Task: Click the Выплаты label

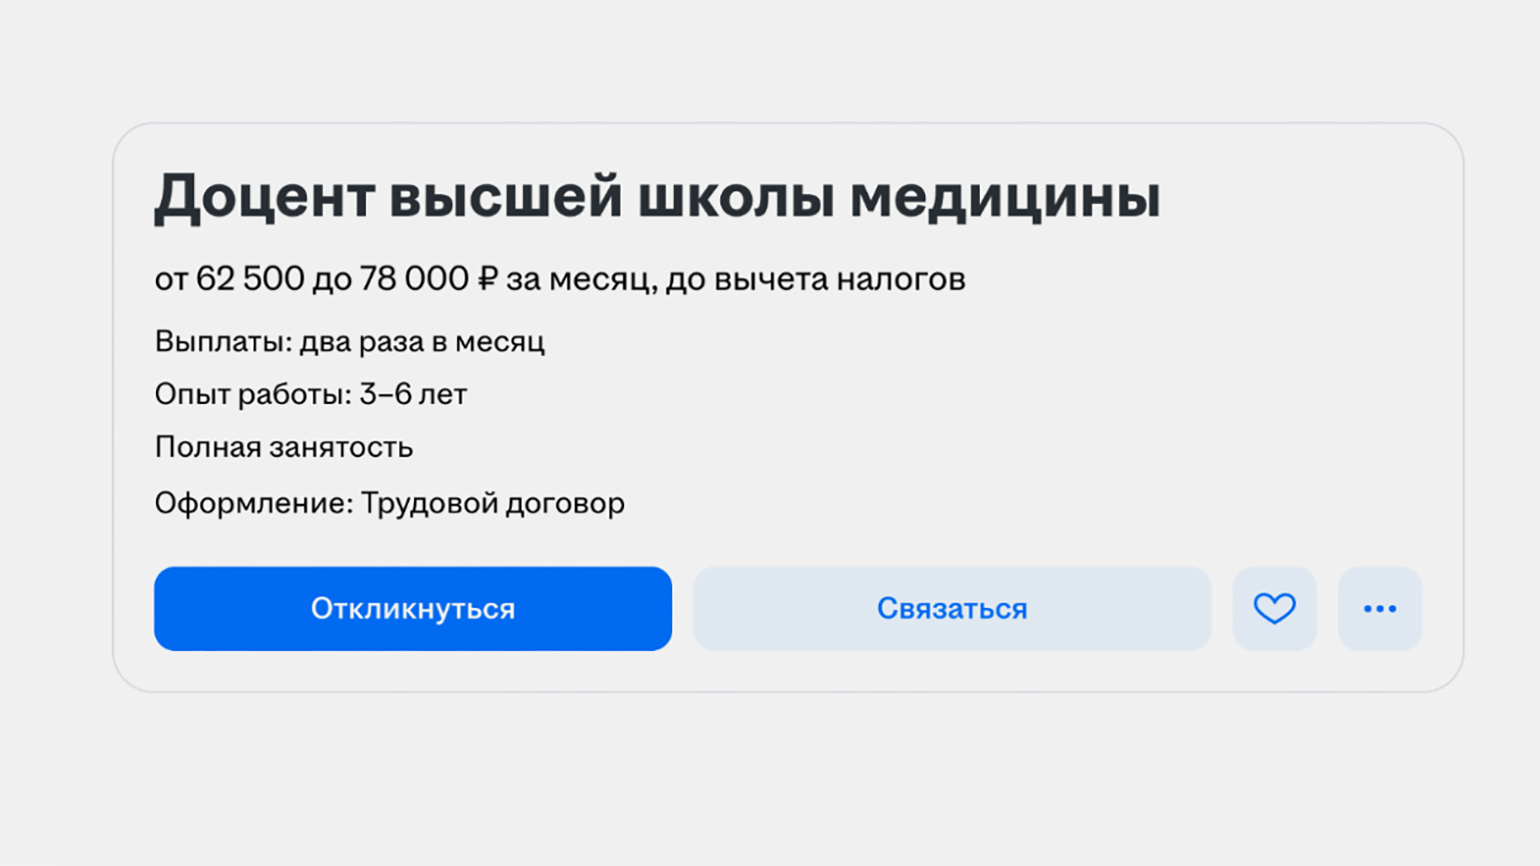Action: pyautogui.click(x=223, y=342)
